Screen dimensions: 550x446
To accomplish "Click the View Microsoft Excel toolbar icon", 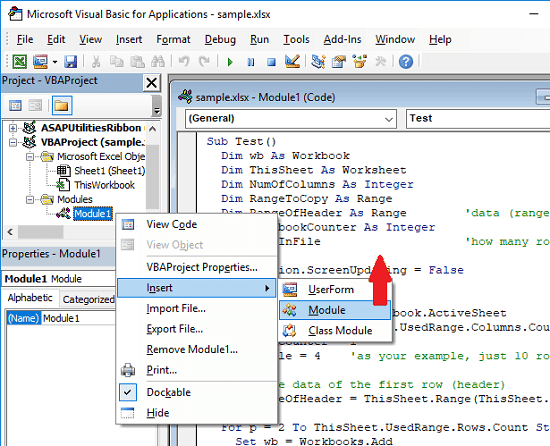I will click(20, 62).
